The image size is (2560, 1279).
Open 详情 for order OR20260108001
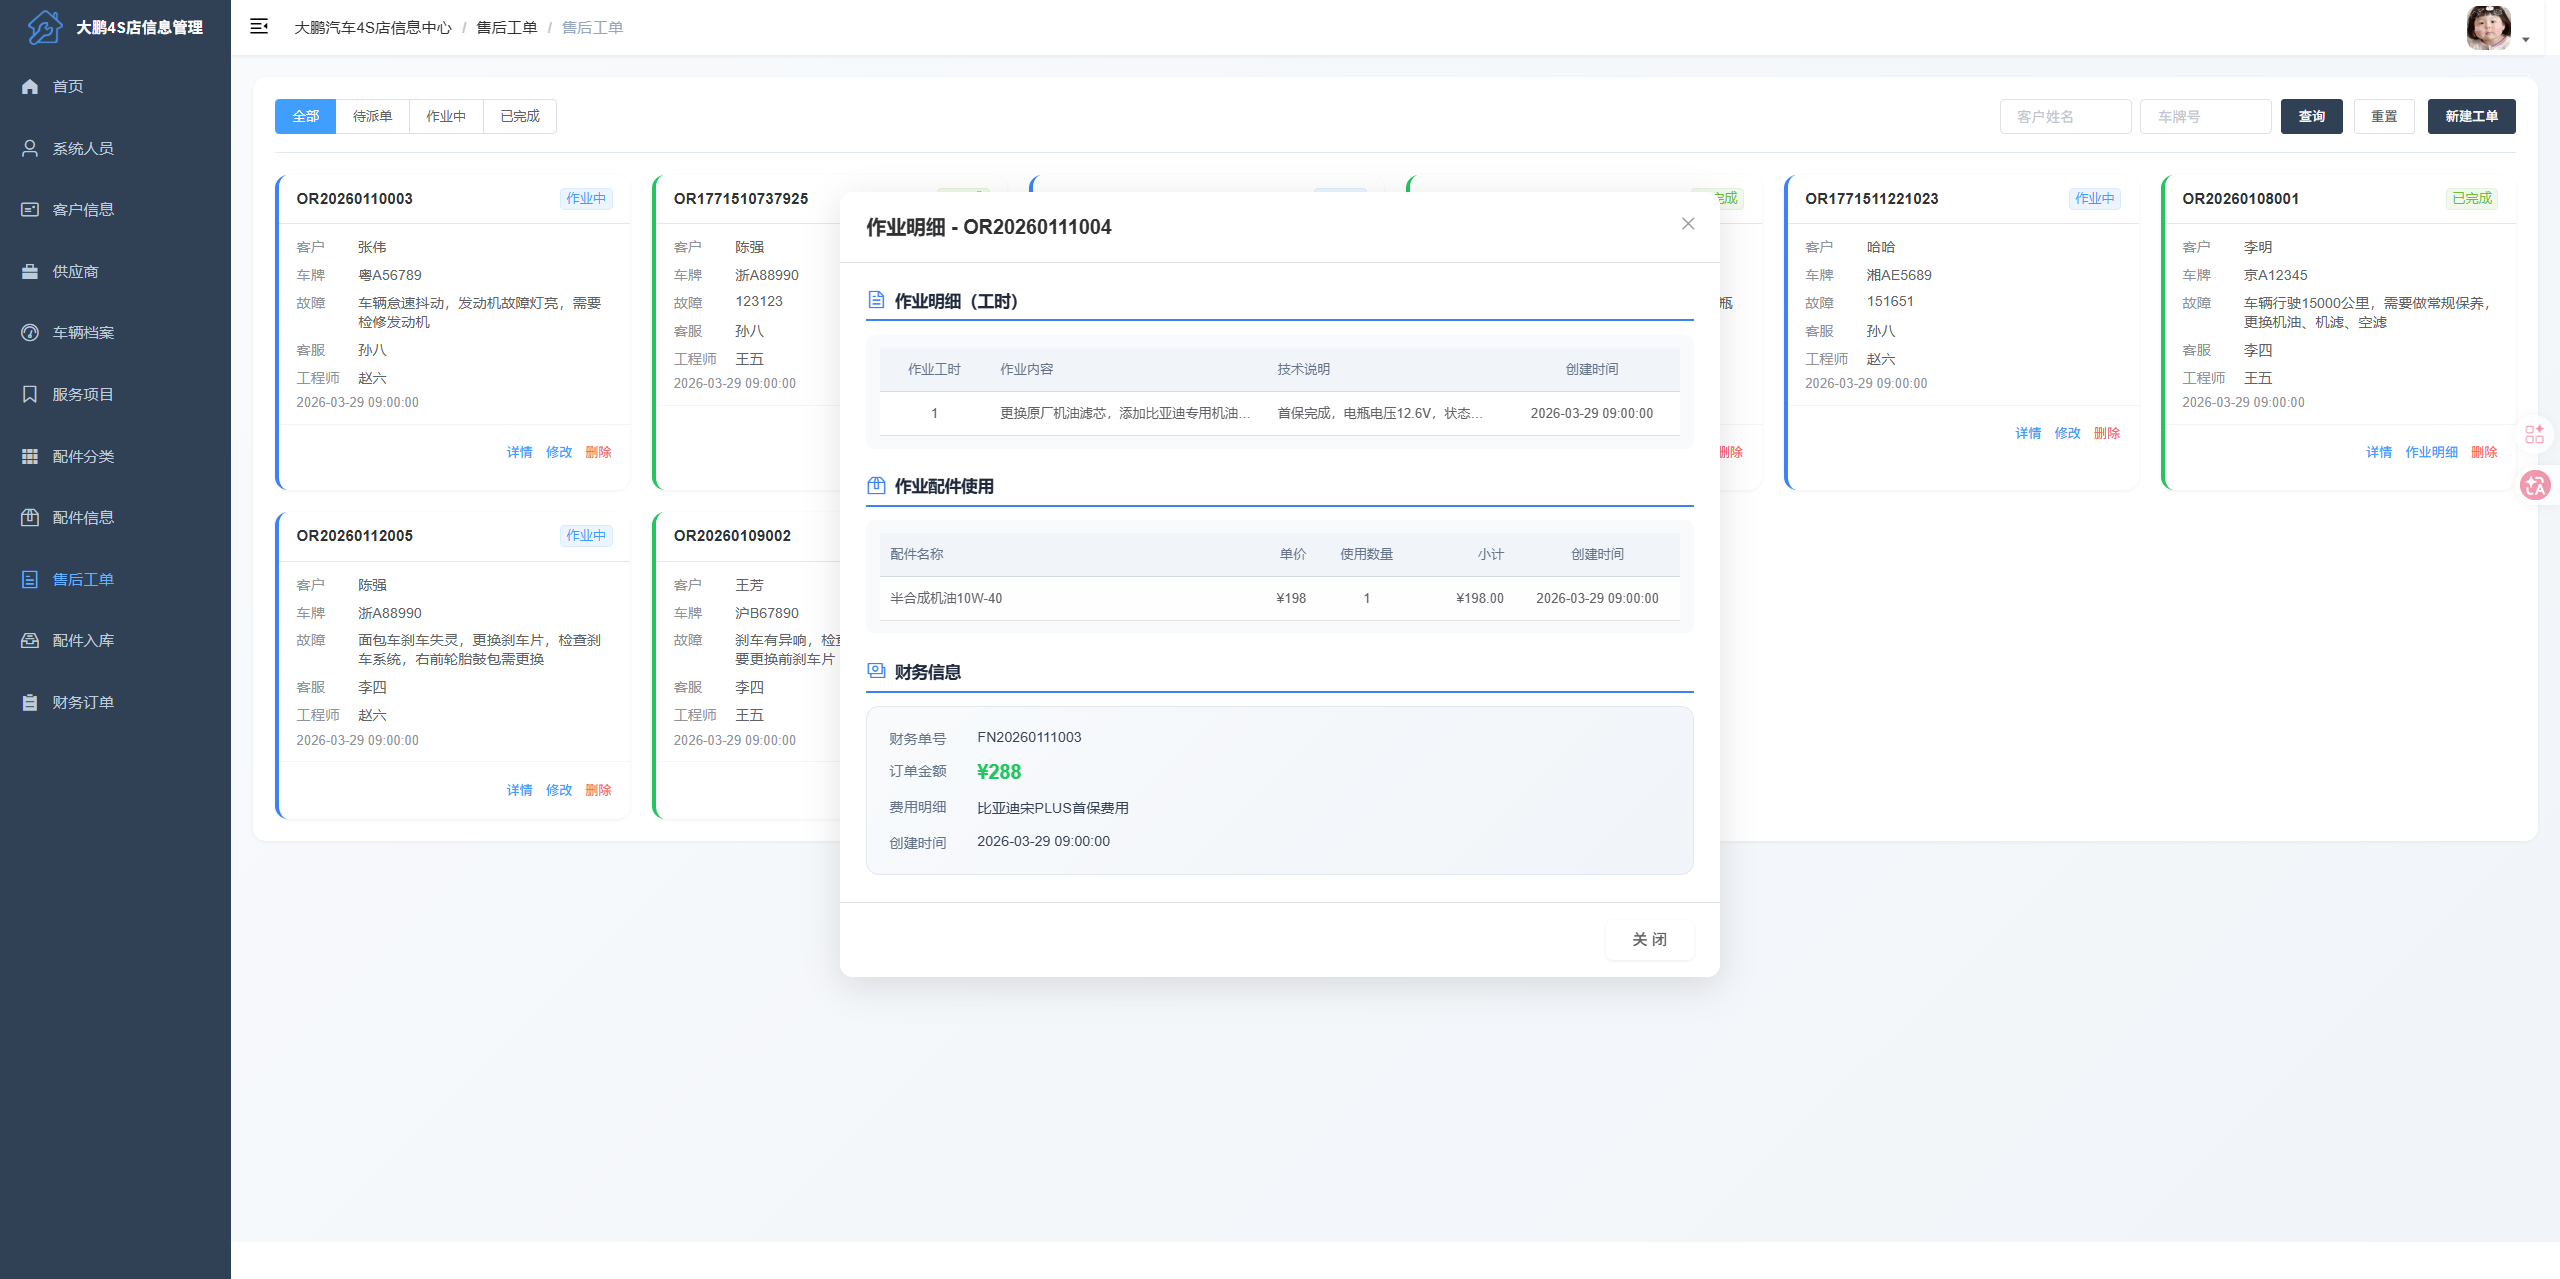tap(2379, 452)
